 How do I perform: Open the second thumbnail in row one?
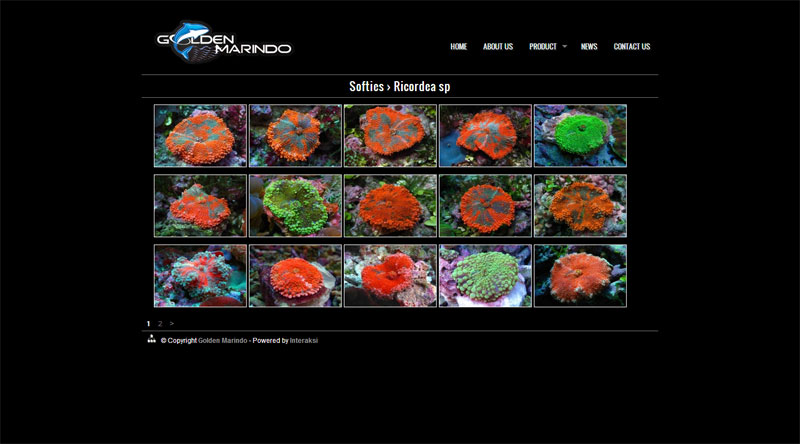point(295,136)
